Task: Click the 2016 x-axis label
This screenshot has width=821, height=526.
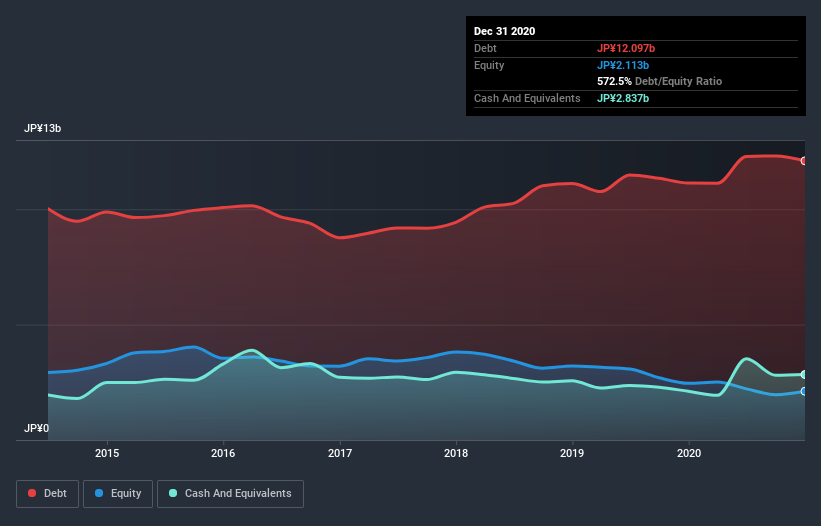Action: (x=223, y=453)
